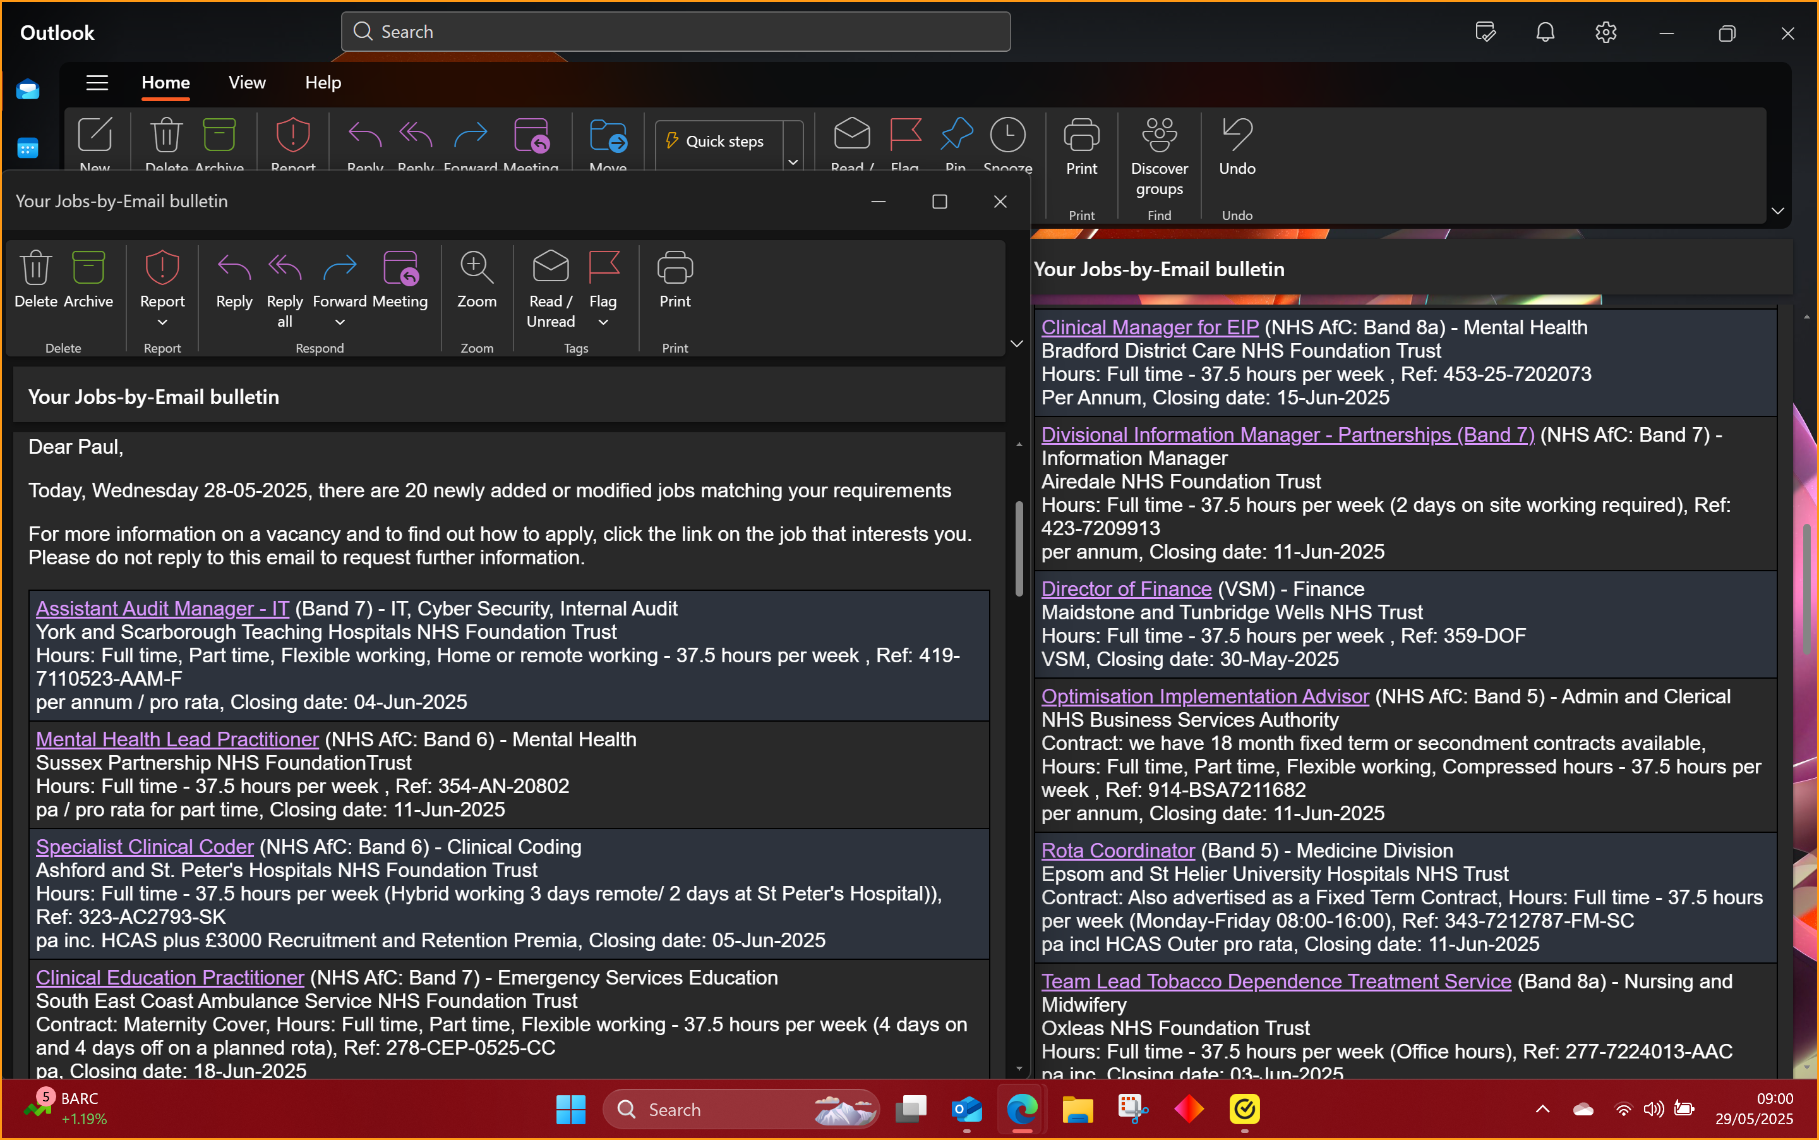Click Forward arrow in main Outlook ribbon
Viewport: 1819px width, 1140px height.
(x=470, y=134)
